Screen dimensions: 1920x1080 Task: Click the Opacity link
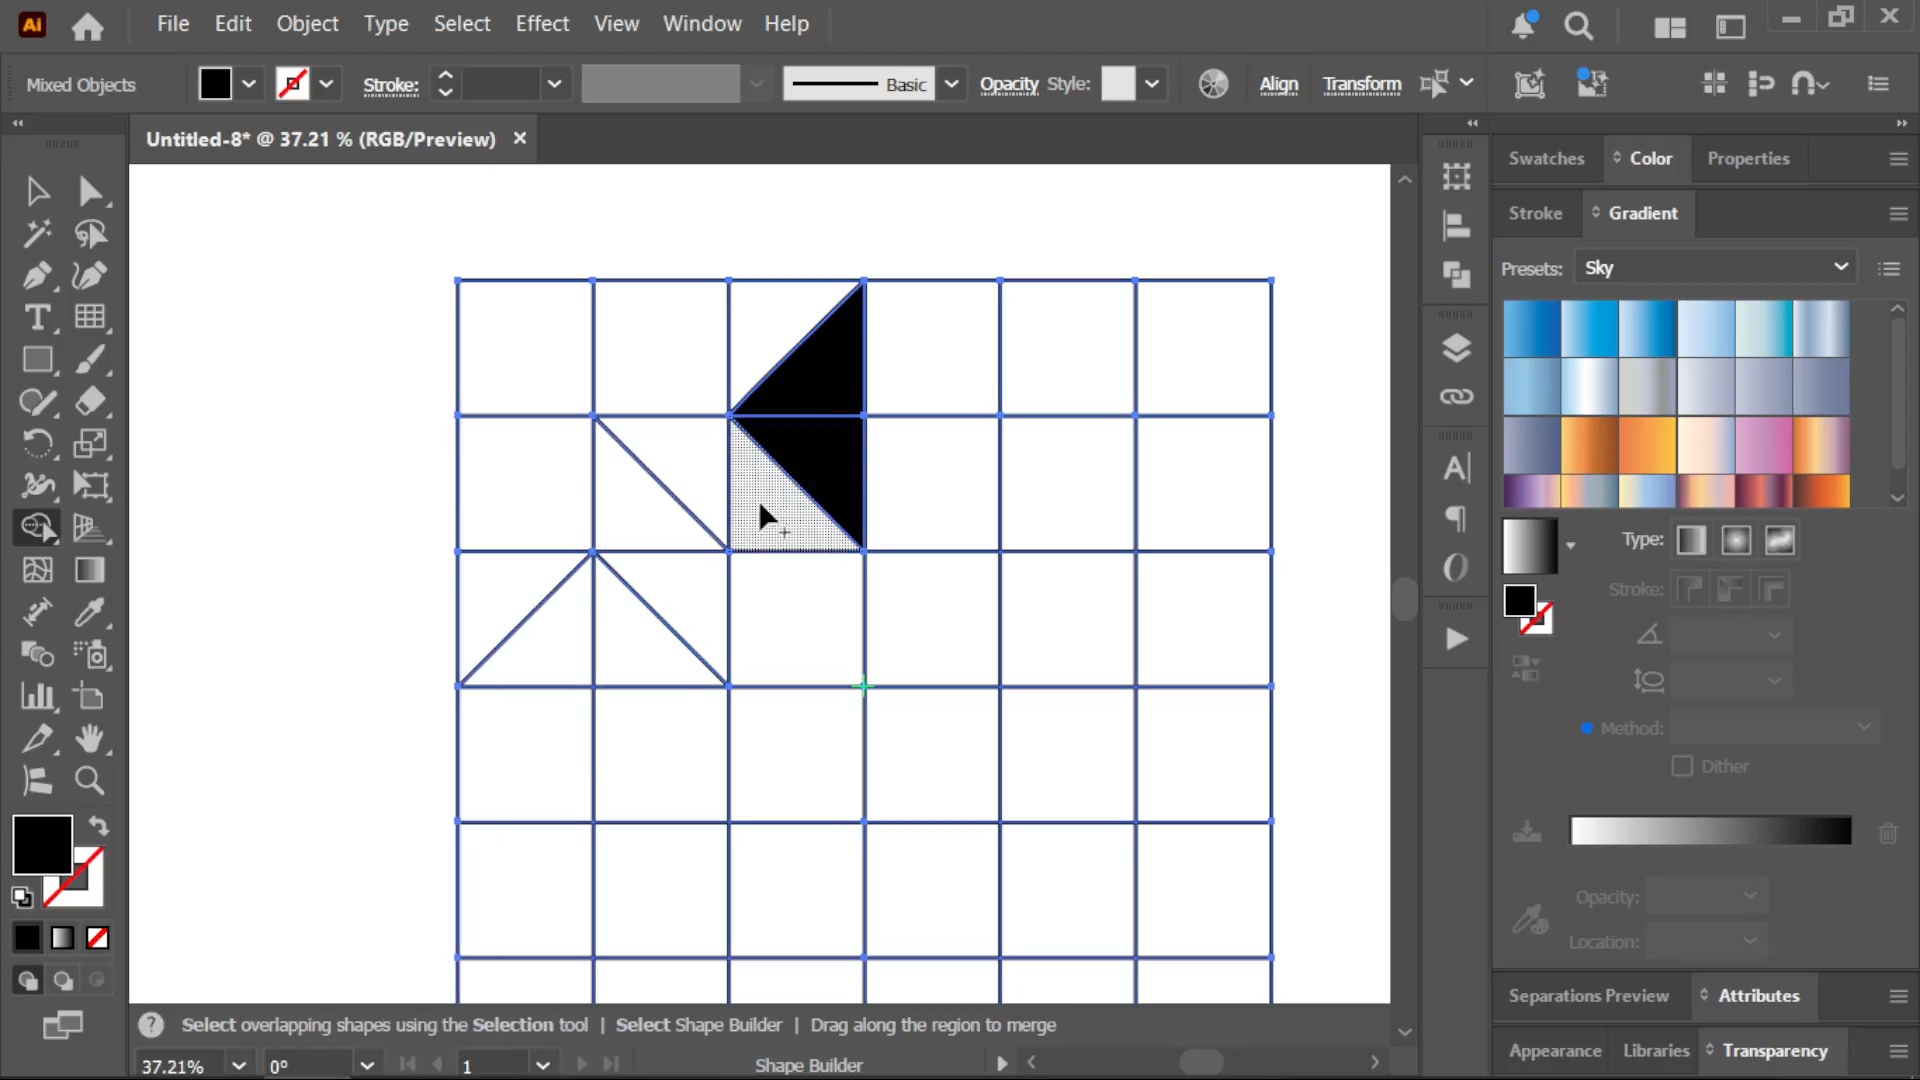[1009, 85]
